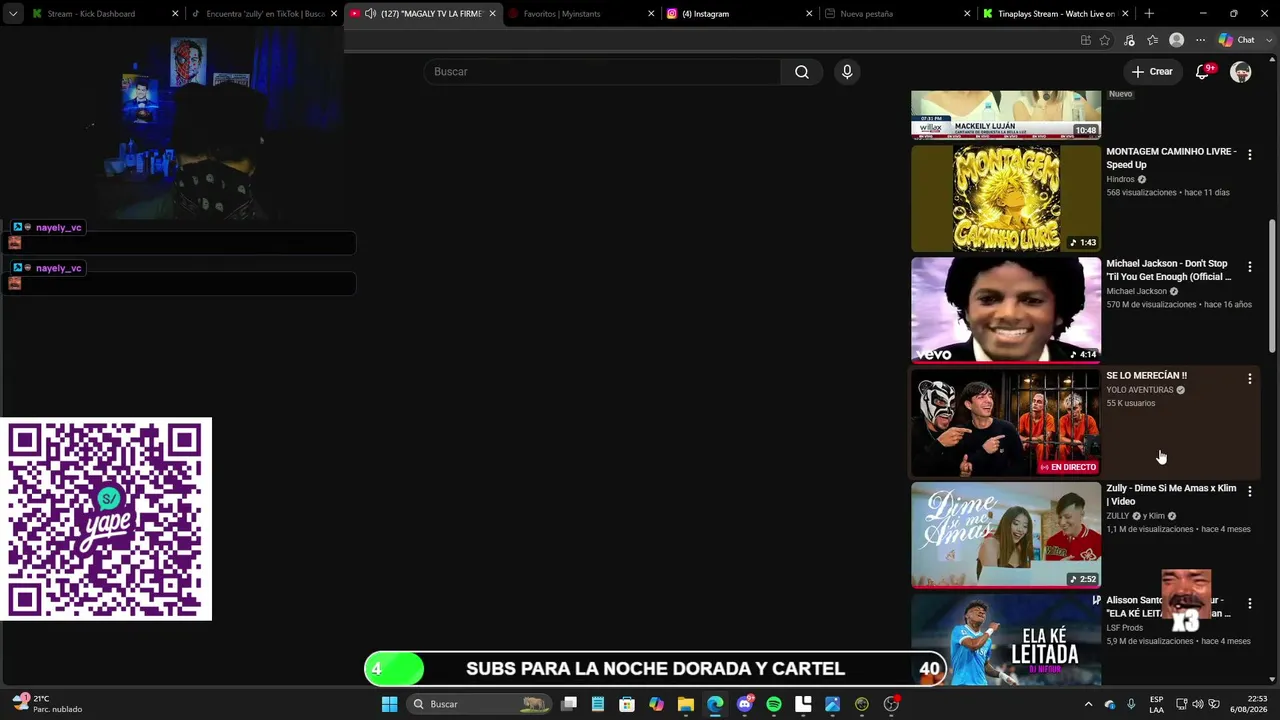Open the browser favorites list icon
1280x720 pixels.
coord(1152,40)
